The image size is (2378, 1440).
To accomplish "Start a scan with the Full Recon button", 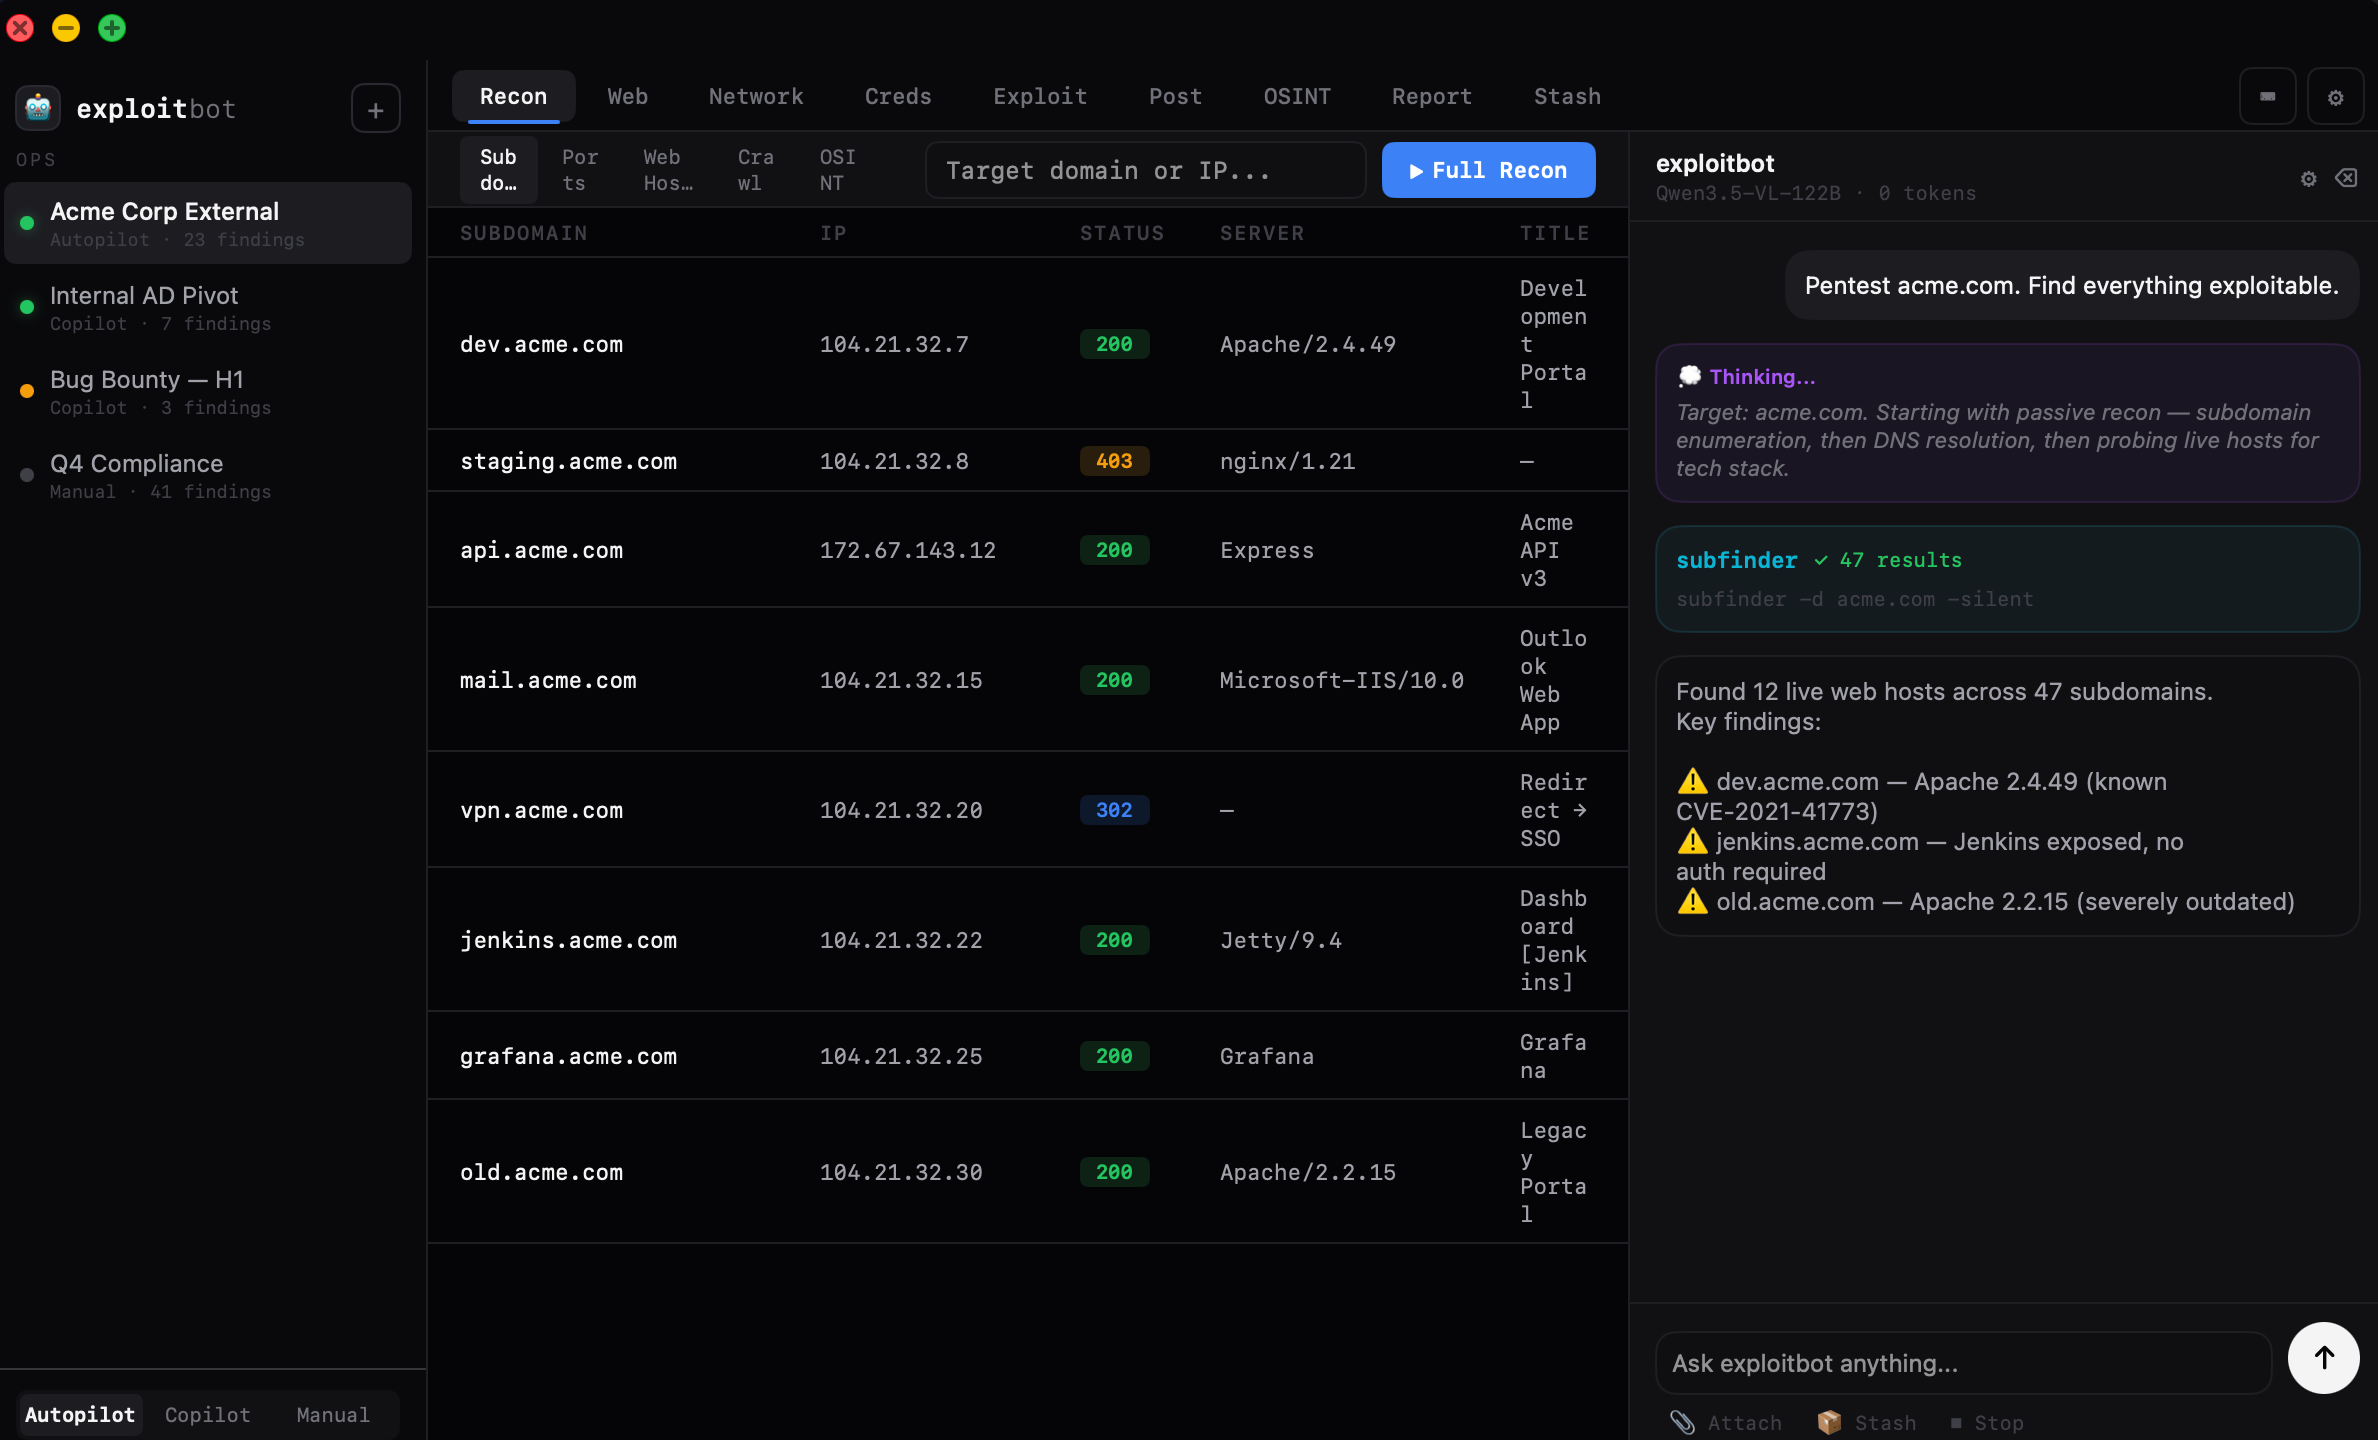I will coord(1488,170).
